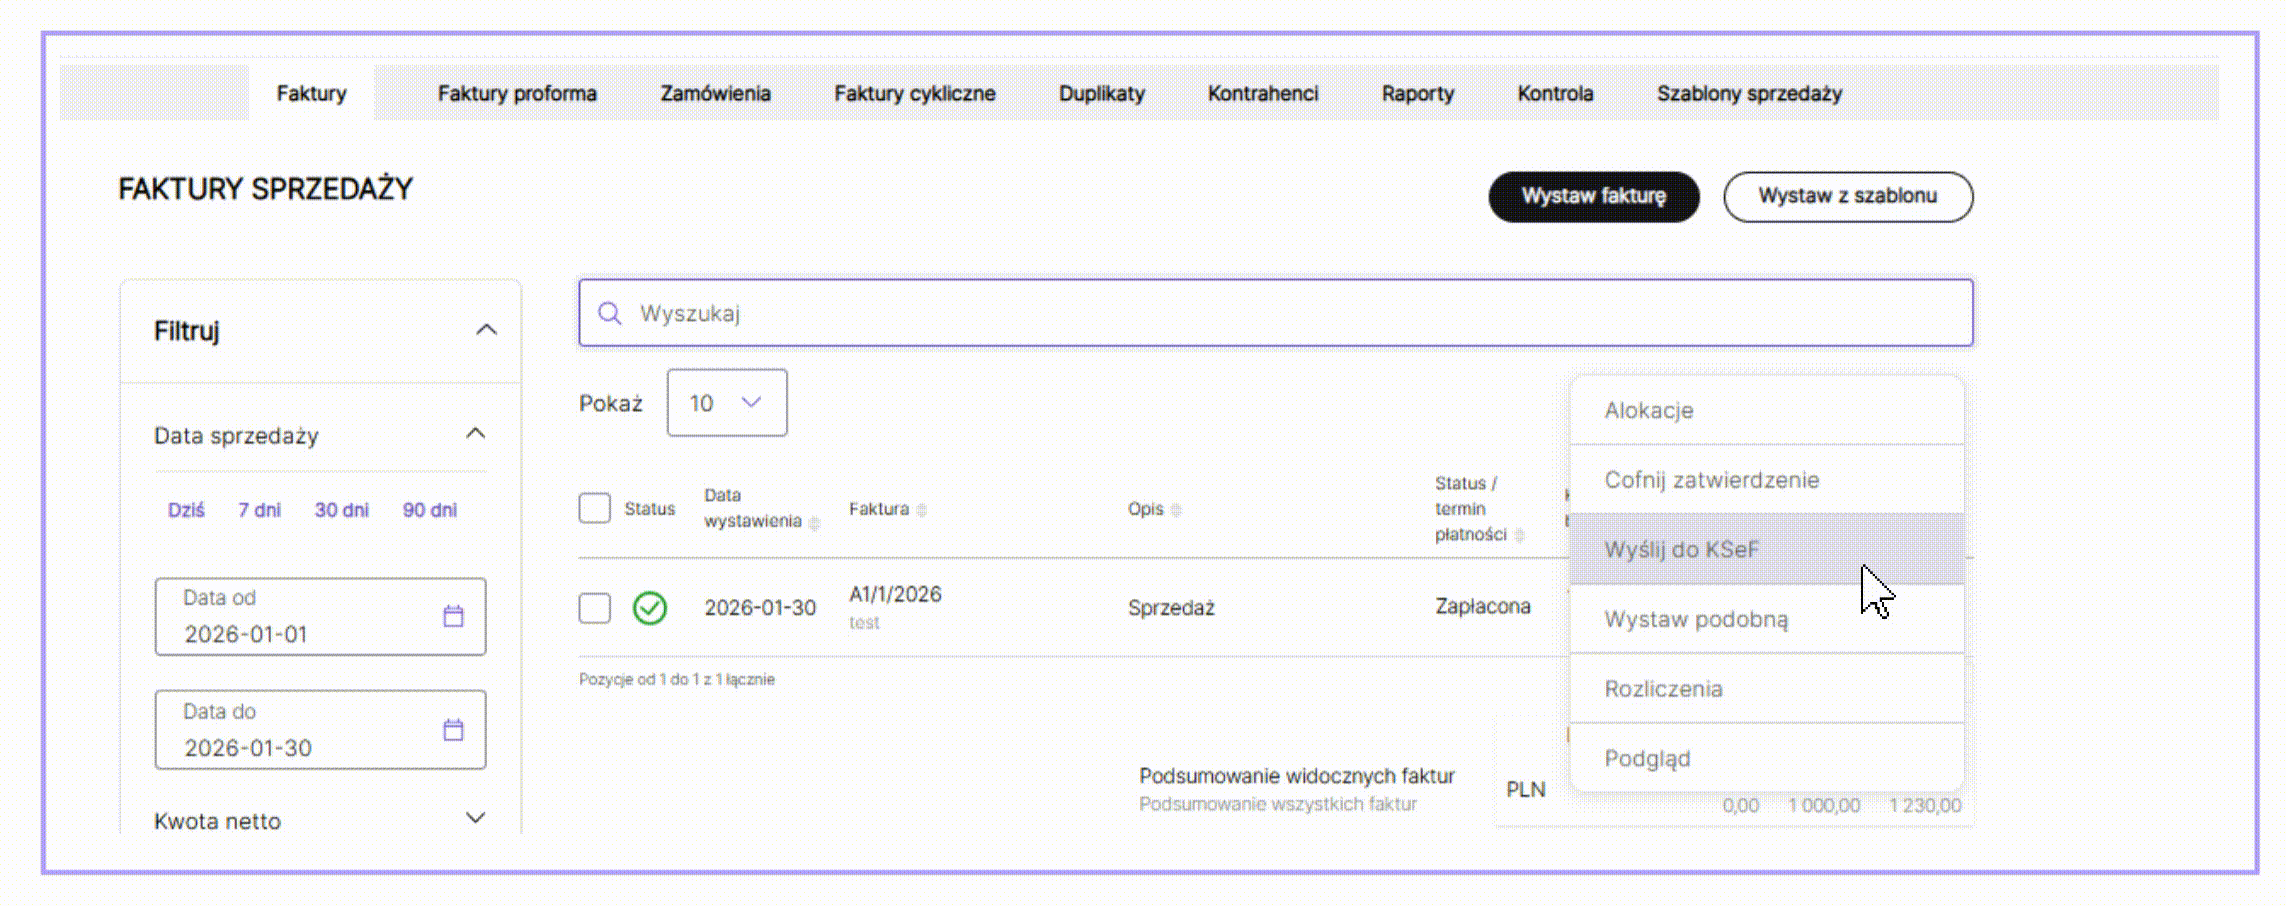This screenshot has width=2286, height=906.
Task: Sort by Data wystawienia column icon
Action: [814, 523]
